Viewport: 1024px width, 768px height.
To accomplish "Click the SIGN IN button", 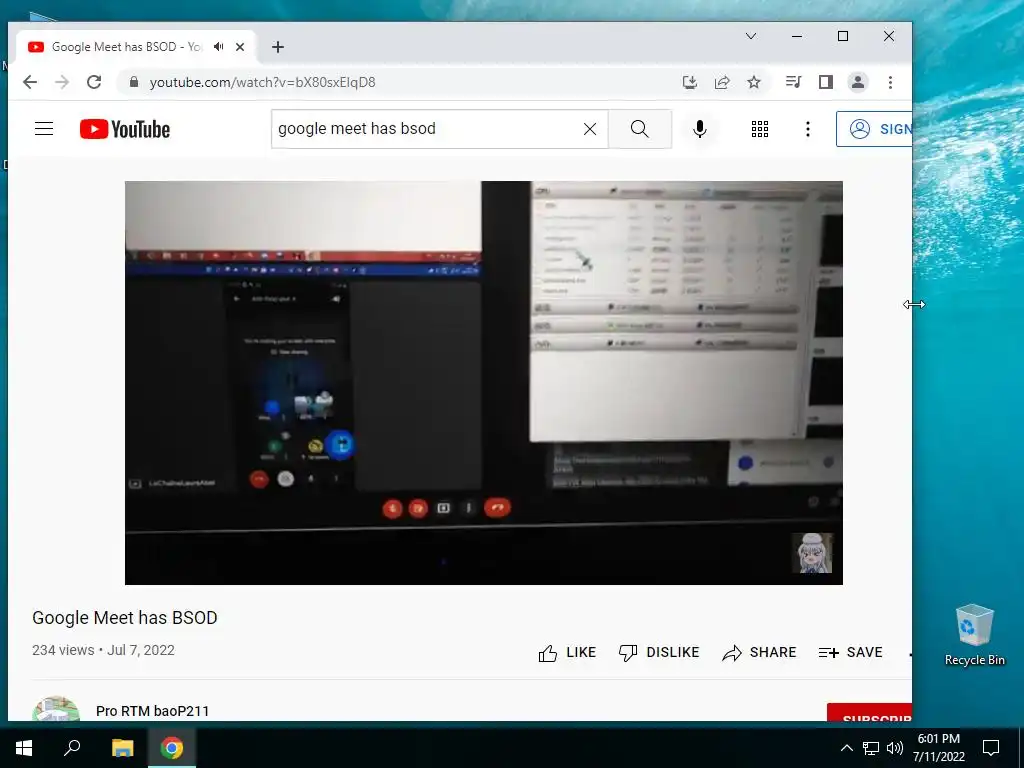I will coord(874,129).
